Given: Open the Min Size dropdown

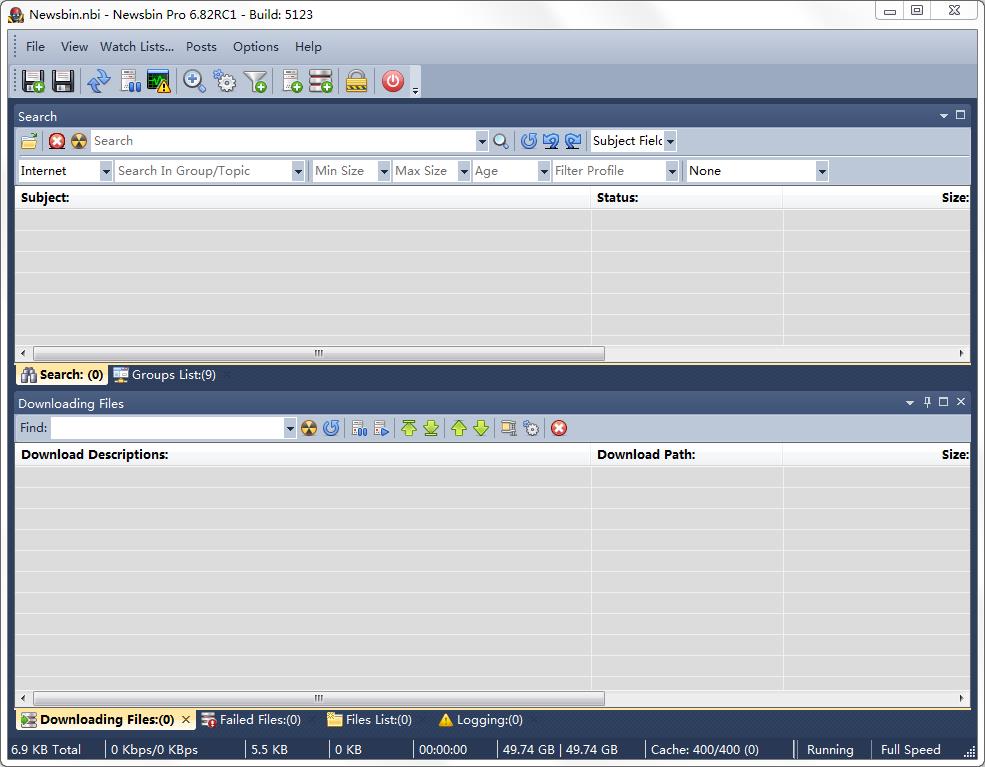Looking at the screenshot, I should tap(384, 171).
